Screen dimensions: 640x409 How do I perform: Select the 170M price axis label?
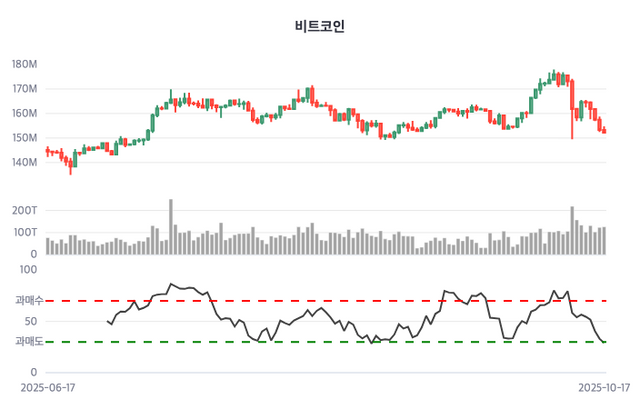tap(24, 89)
